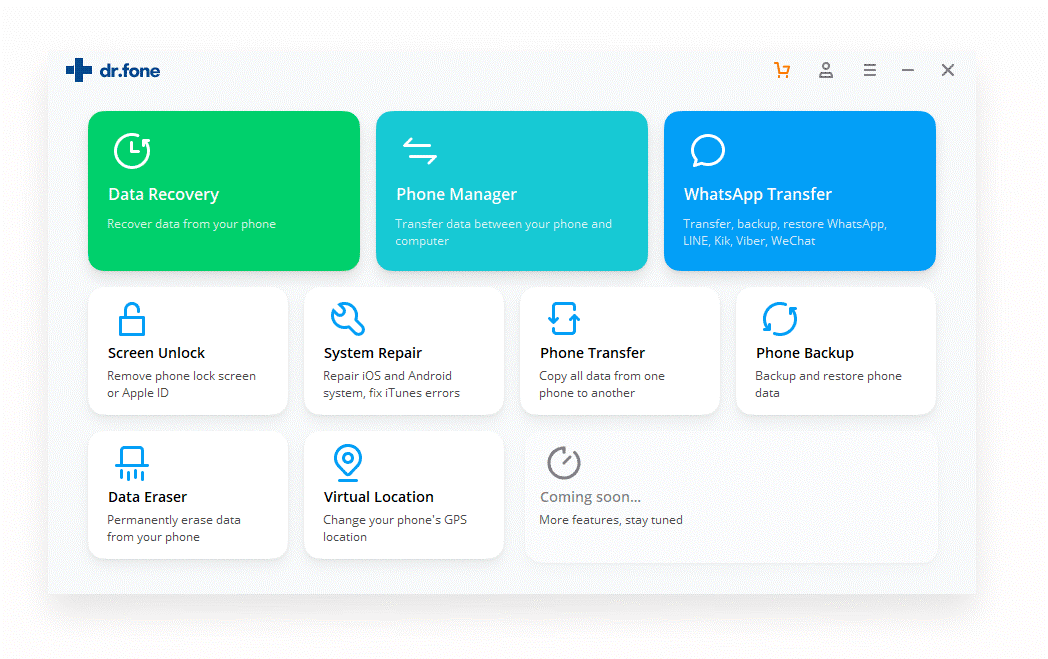Image resolution: width=1048 pixels, height=659 pixels.
Task: Click the Phone Backup refresh icon
Action: pyautogui.click(x=780, y=319)
